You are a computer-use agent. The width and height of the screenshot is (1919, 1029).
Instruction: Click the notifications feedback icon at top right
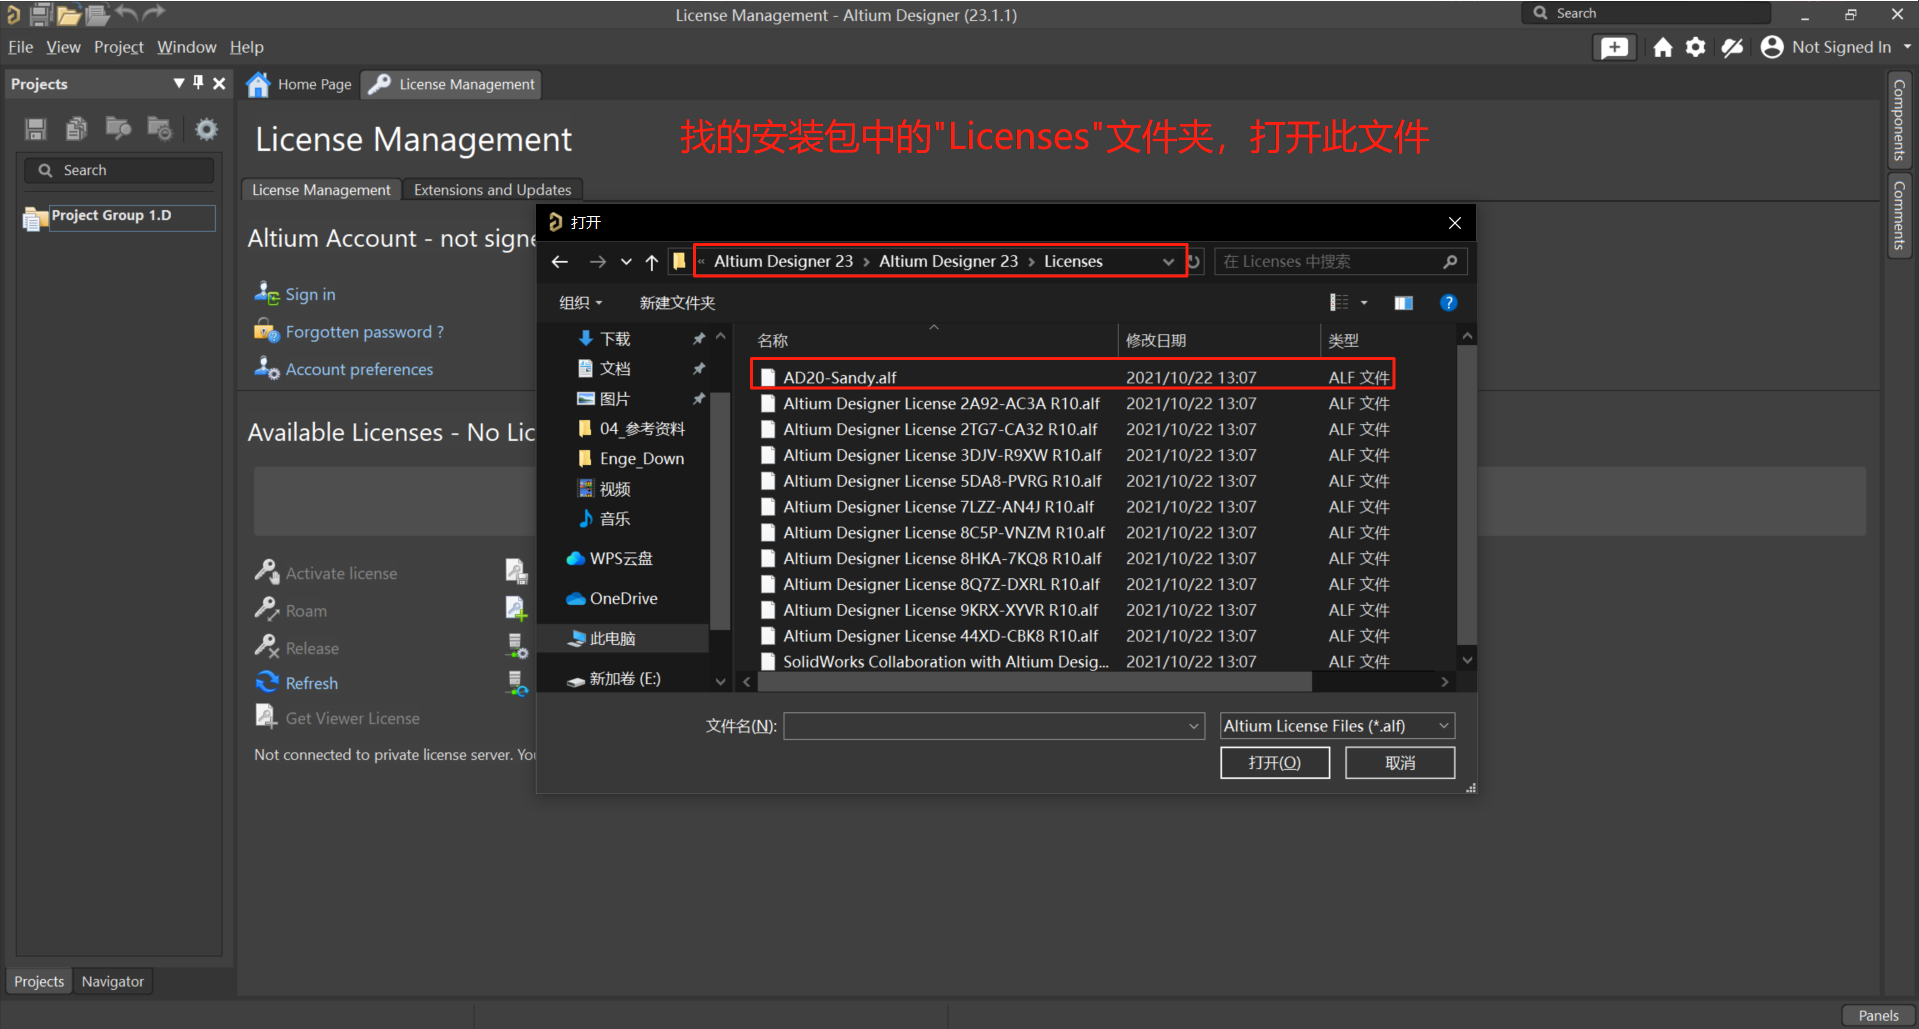[x=1614, y=47]
